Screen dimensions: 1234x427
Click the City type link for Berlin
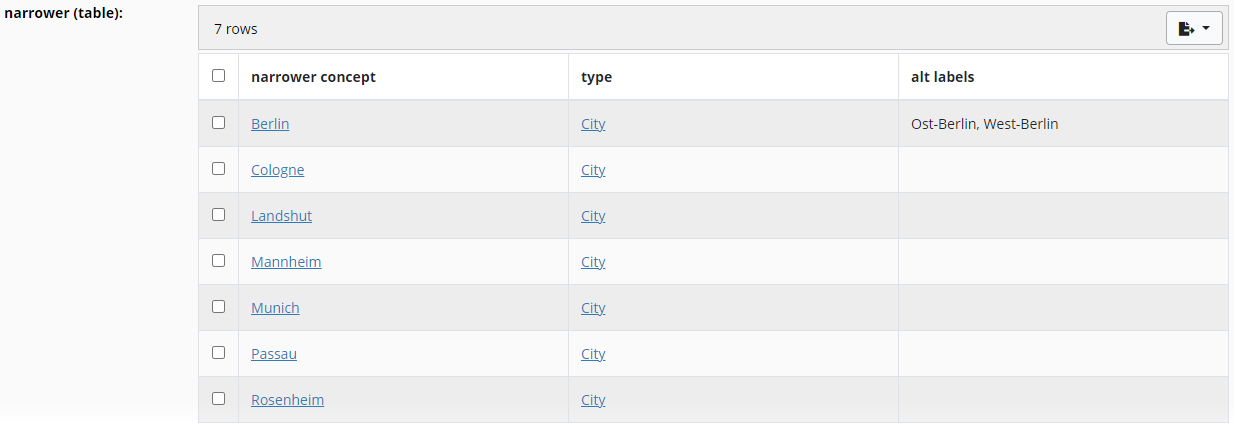593,124
